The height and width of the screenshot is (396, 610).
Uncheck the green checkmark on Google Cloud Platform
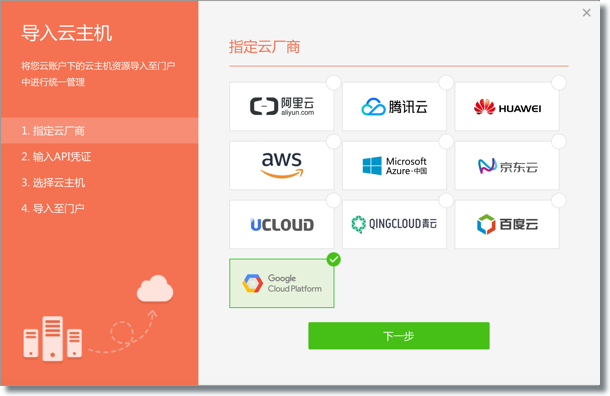(x=333, y=259)
